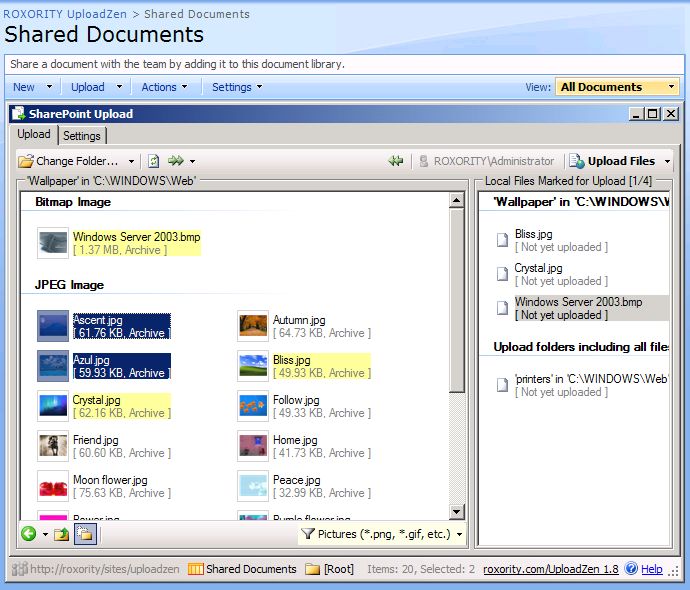Screen dimensions: 690x590
Task: Open the roxority.com/UploadZen 1.8 link
Action: click(x=551, y=569)
